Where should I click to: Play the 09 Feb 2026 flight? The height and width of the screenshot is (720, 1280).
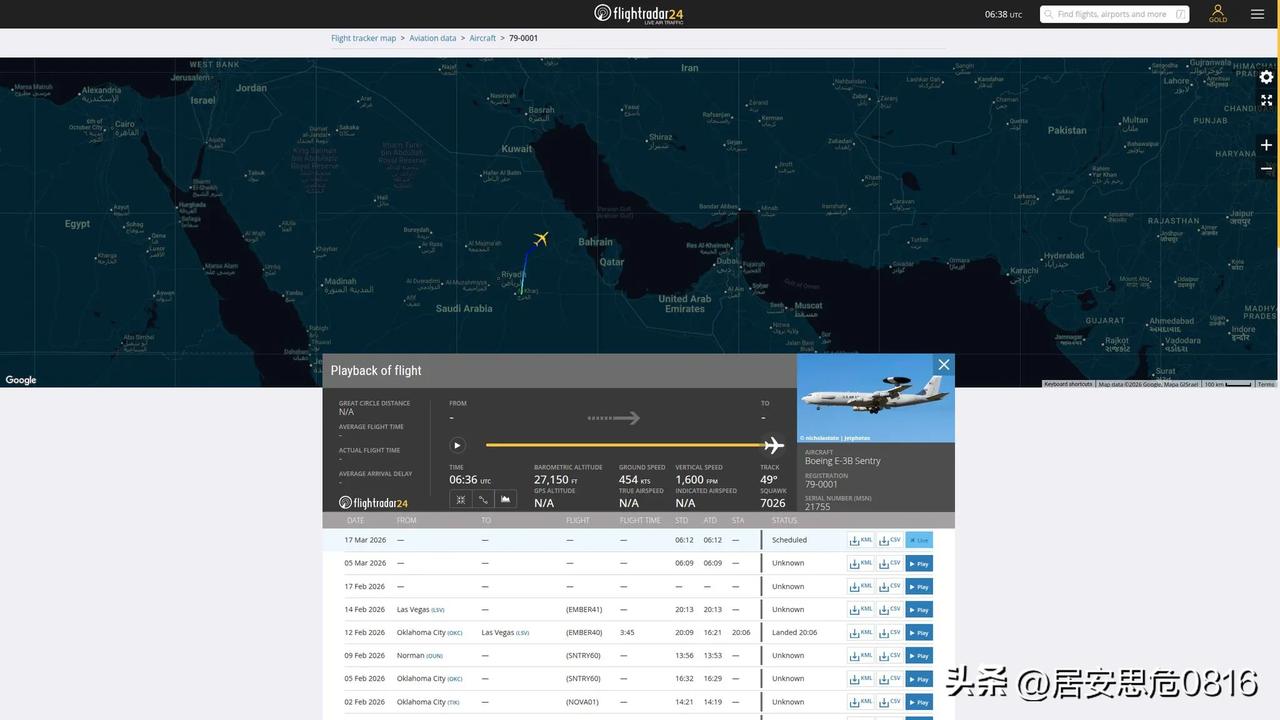pyautogui.click(x=919, y=655)
